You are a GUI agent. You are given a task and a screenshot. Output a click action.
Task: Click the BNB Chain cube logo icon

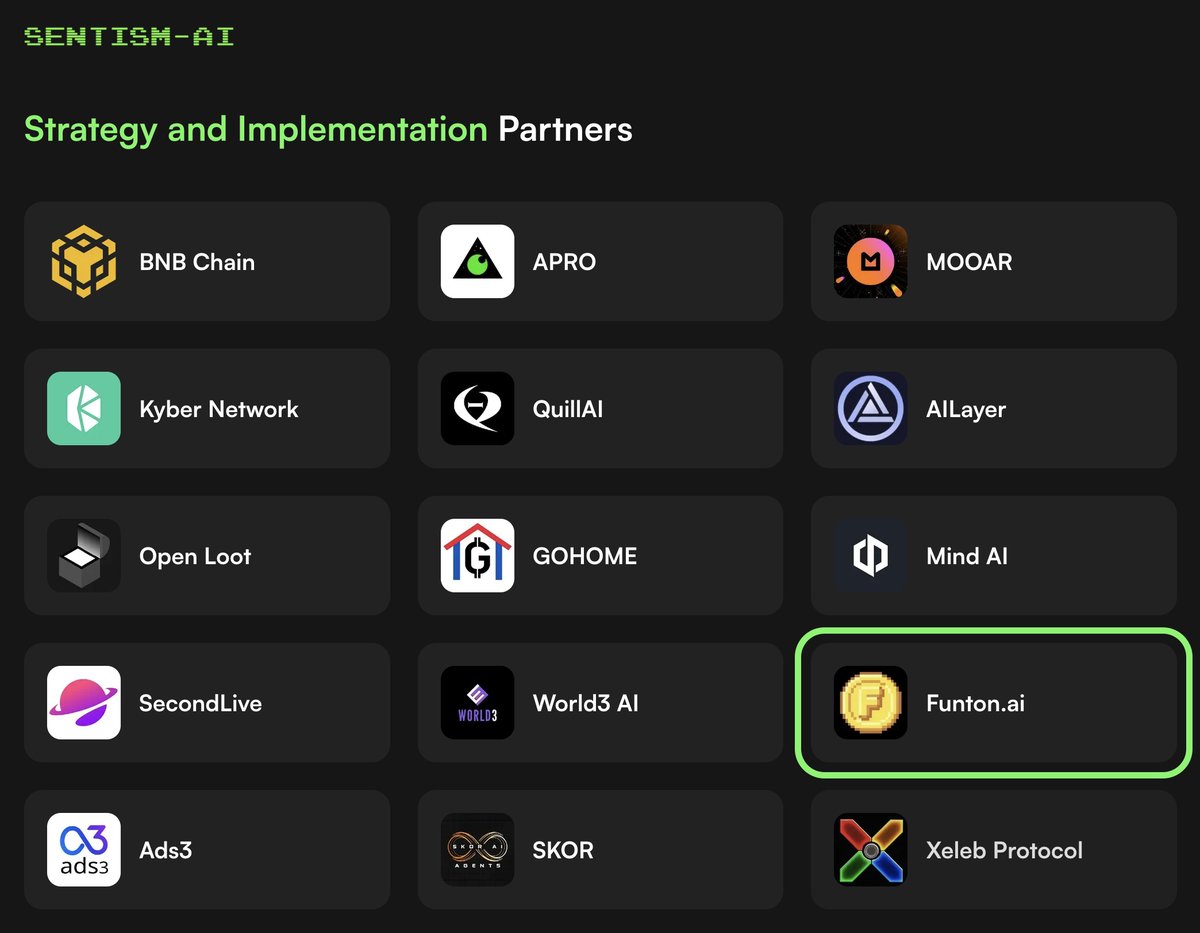click(x=84, y=262)
